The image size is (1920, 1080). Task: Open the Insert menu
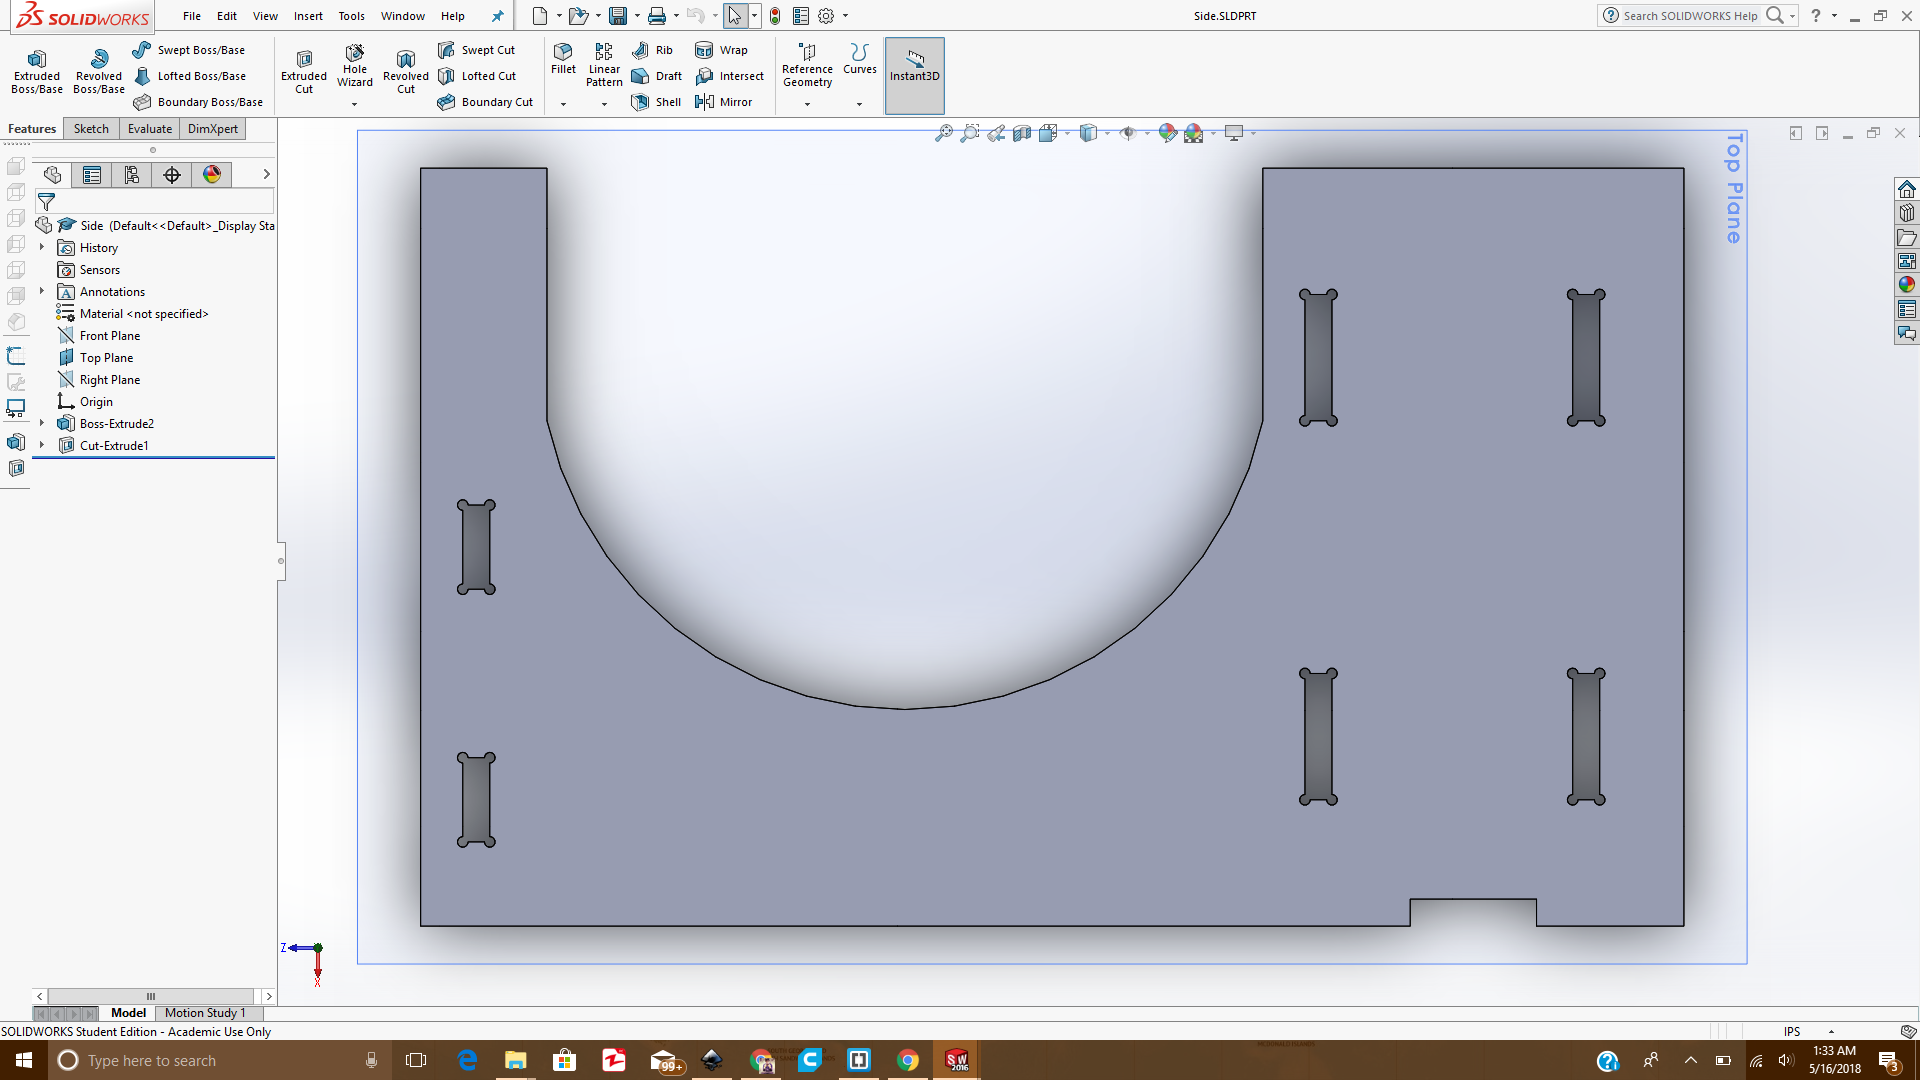[x=308, y=16]
